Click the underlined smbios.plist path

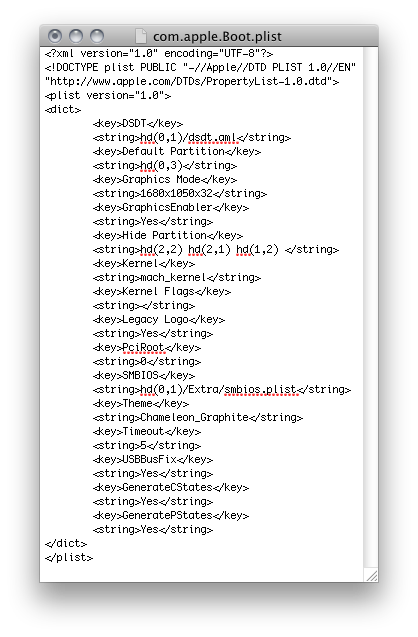[260, 390]
